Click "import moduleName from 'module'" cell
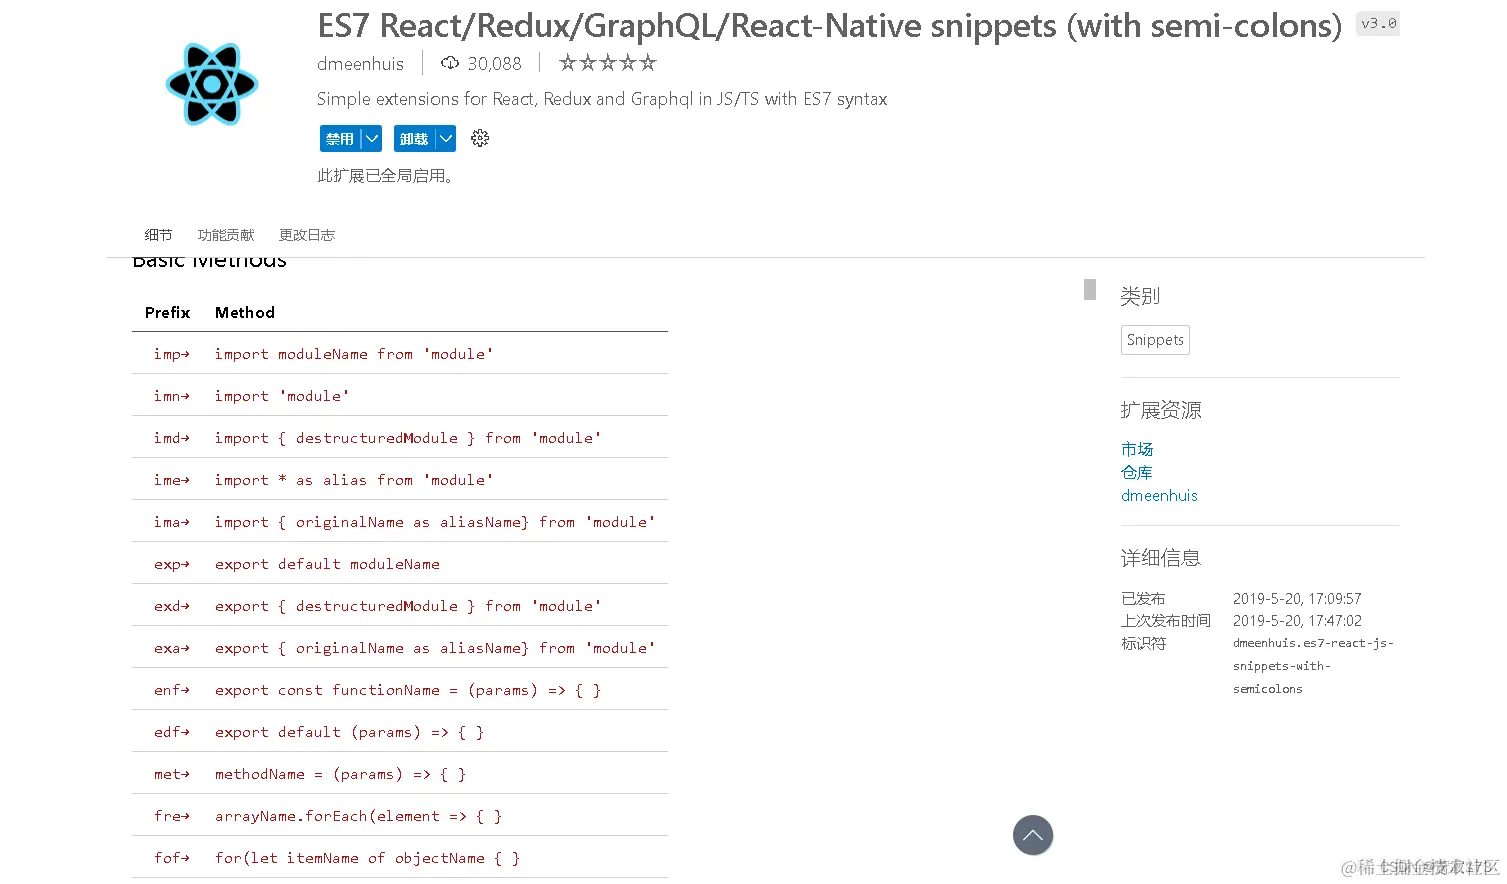 pyautogui.click(x=354, y=354)
